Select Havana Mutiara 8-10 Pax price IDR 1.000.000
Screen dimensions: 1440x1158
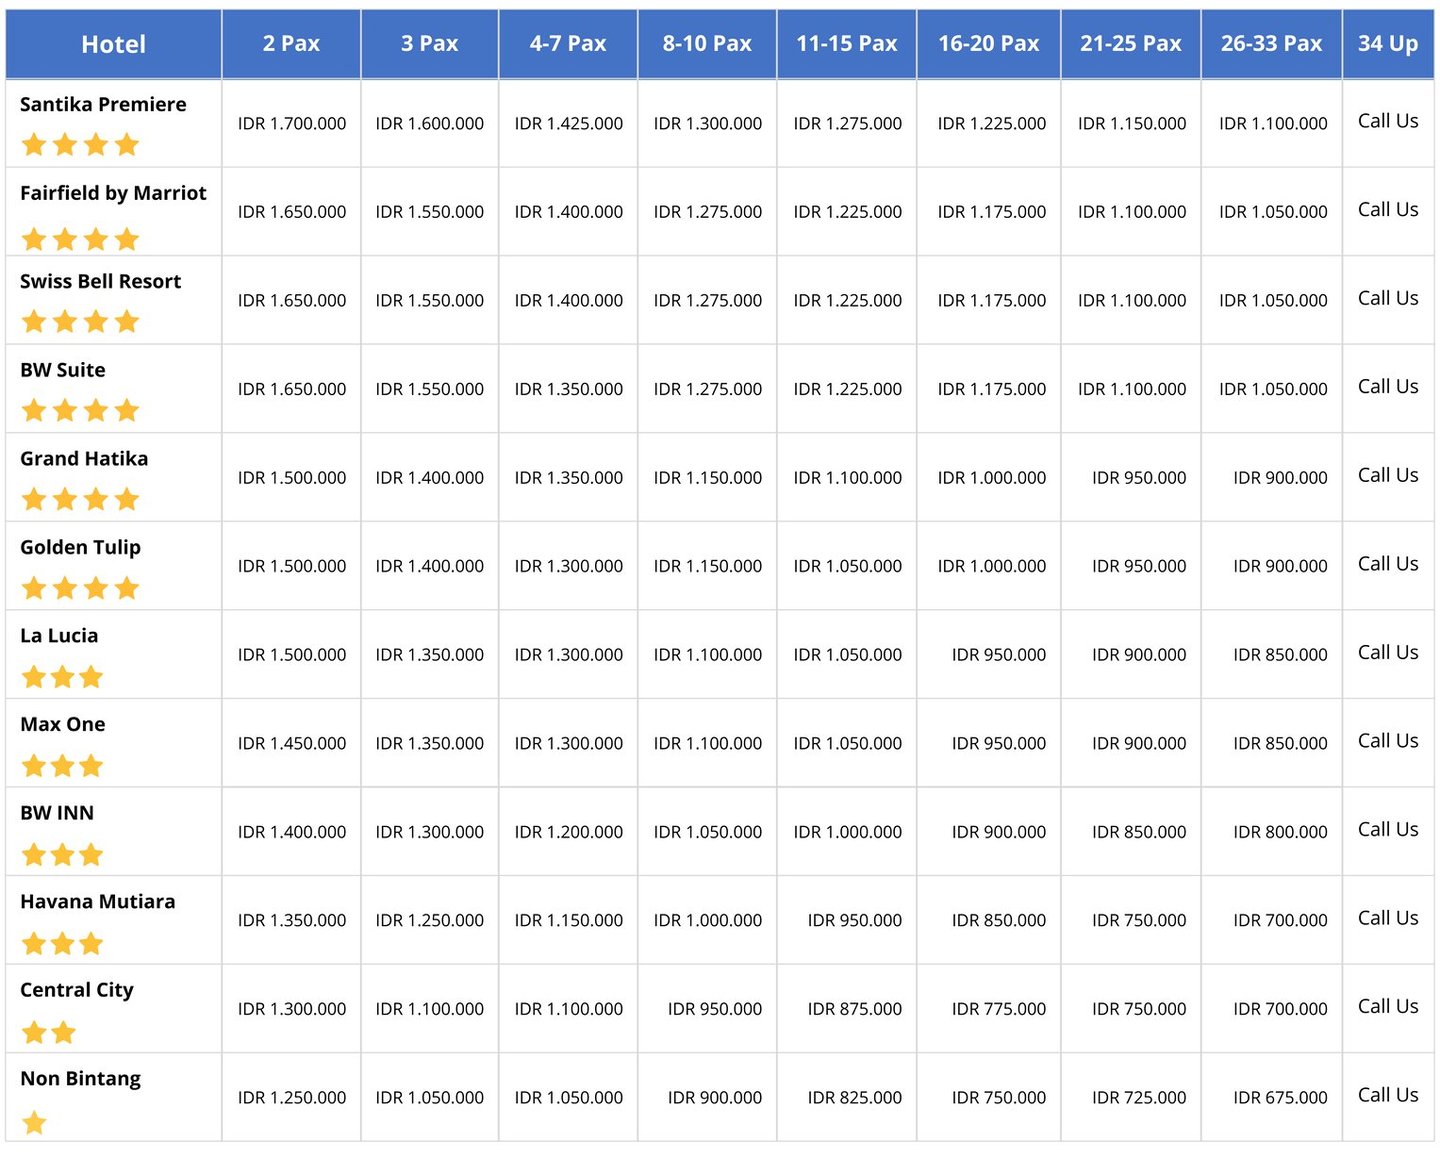(x=708, y=921)
